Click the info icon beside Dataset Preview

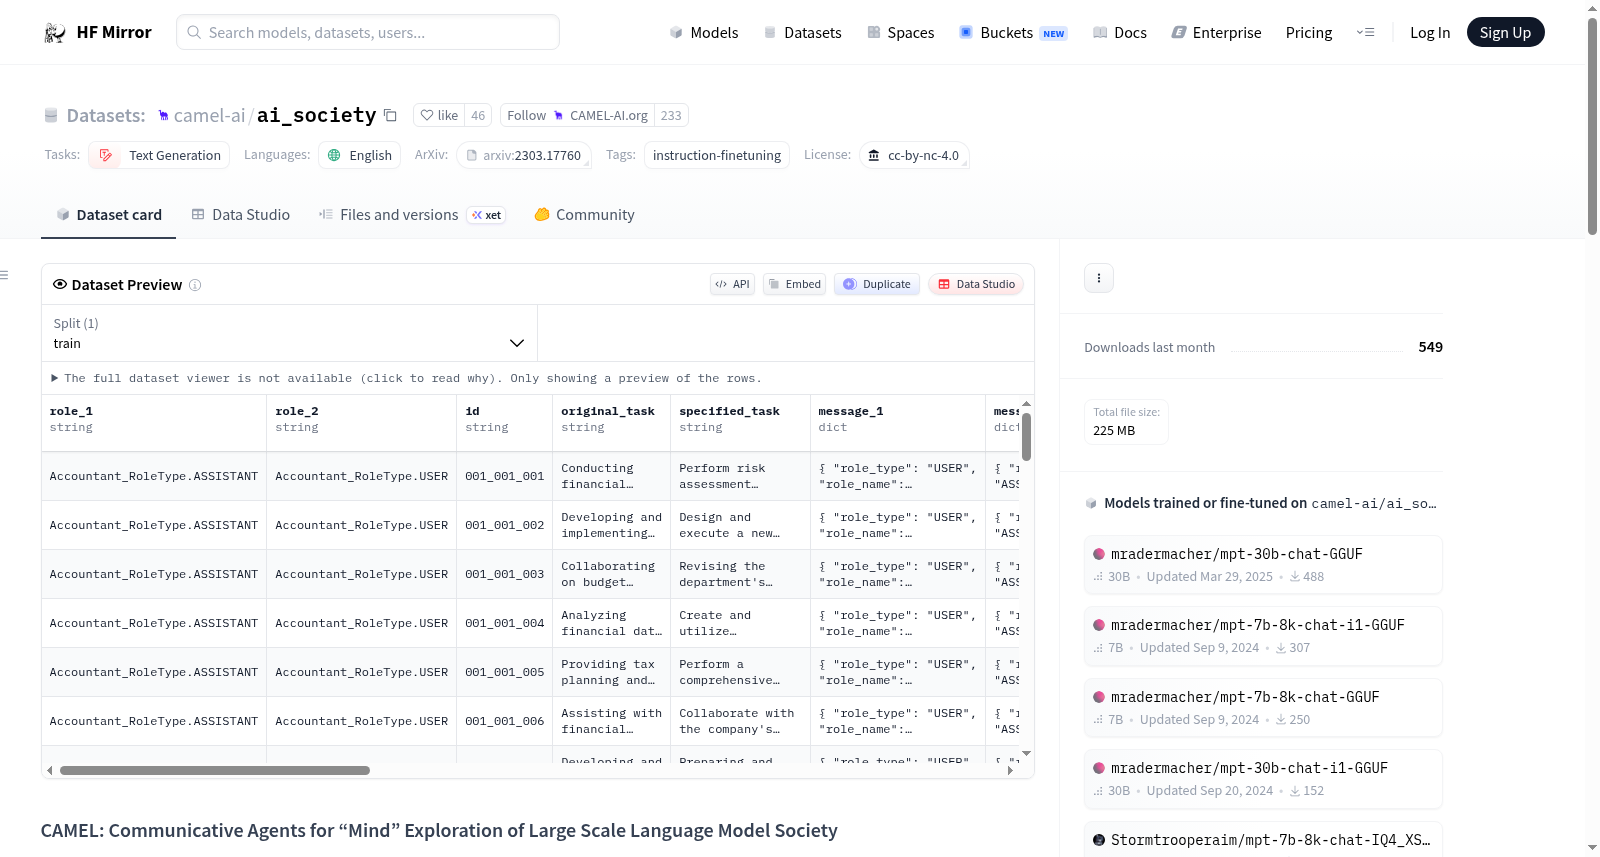[x=195, y=285]
